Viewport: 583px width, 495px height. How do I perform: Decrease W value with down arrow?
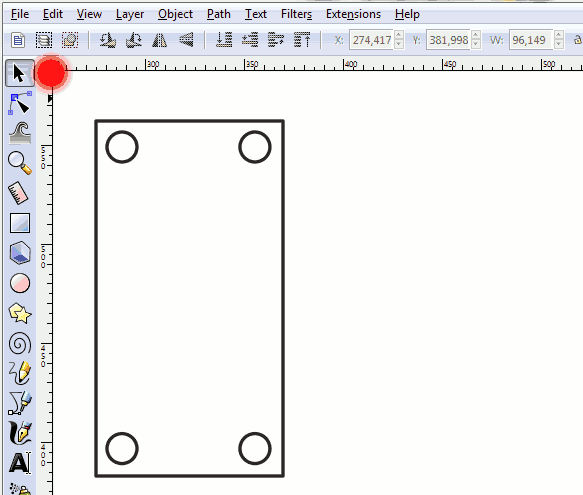(558, 44)
